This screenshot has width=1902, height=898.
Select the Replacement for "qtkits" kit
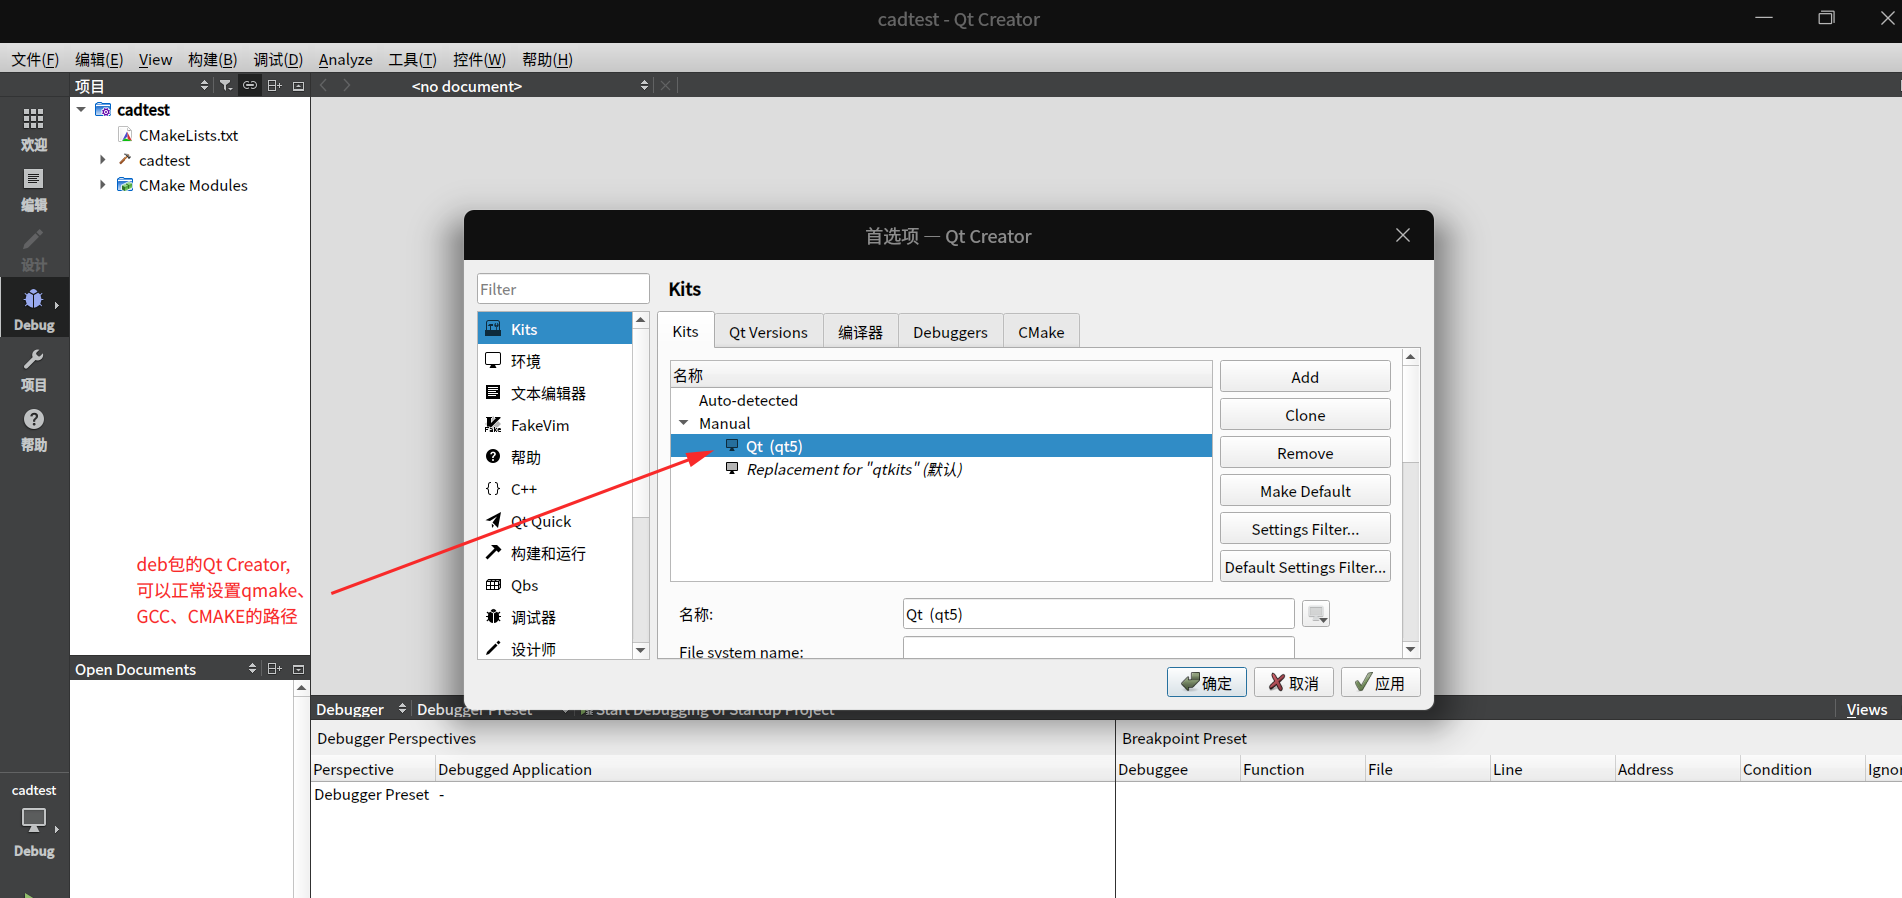854,469
